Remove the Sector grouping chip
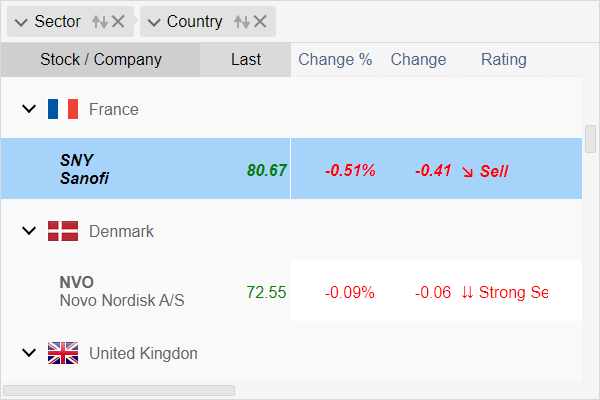The width and height of the screenshot is (600, 400). click(119, 21)
